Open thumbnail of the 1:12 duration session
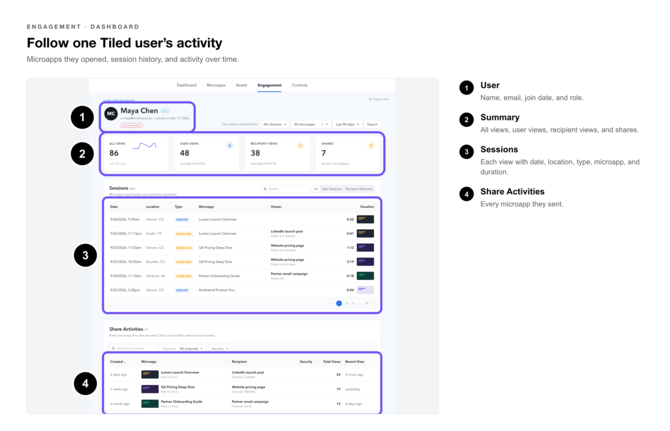Image resolution: width=670 pixels, height=431 pixels. pos(365,248)
